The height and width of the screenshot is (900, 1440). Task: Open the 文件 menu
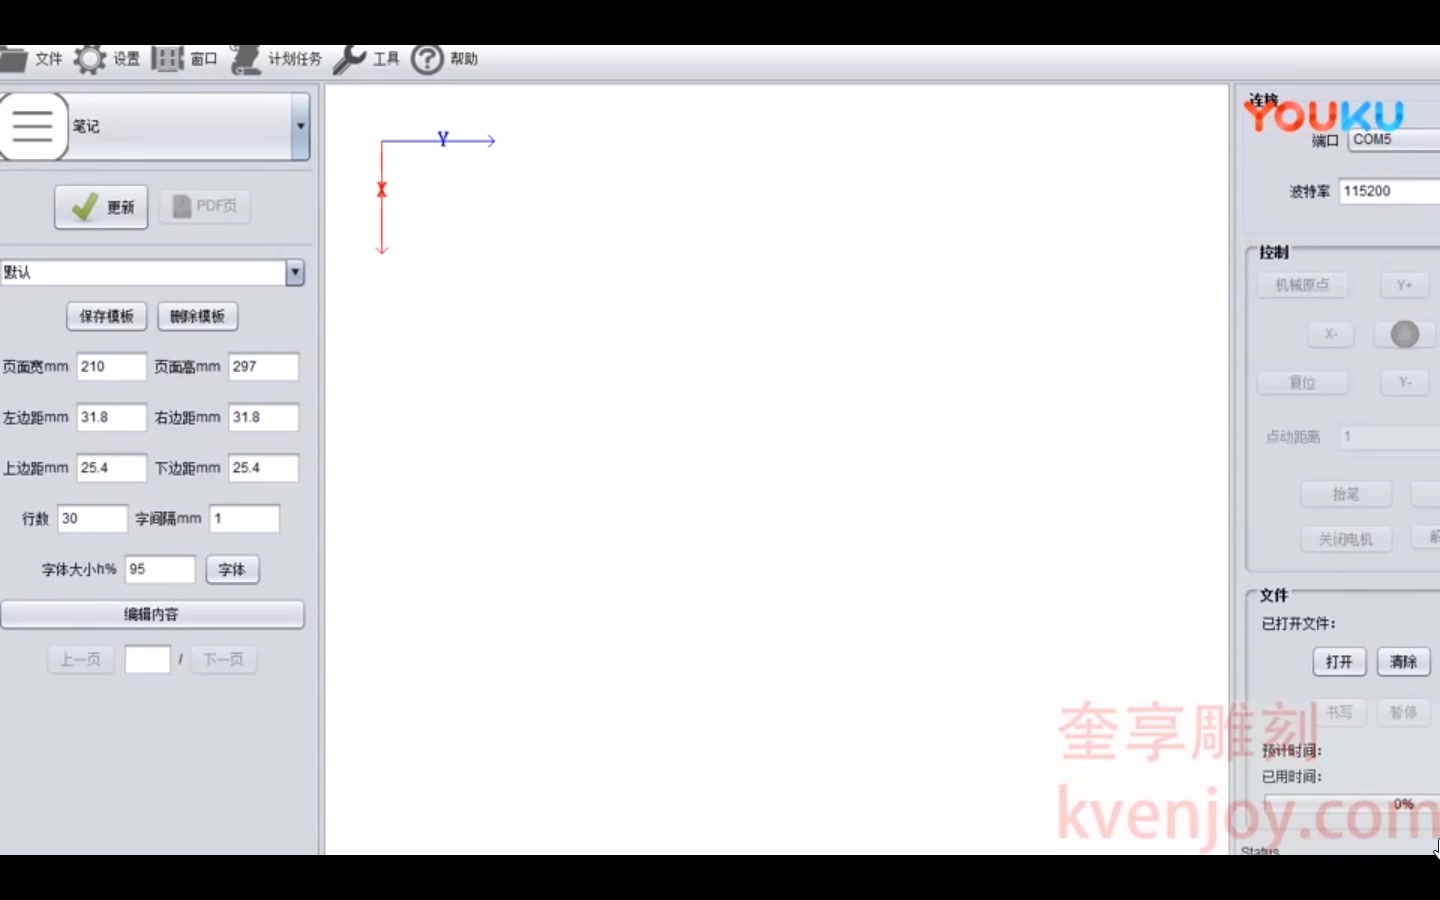[49, 59]
